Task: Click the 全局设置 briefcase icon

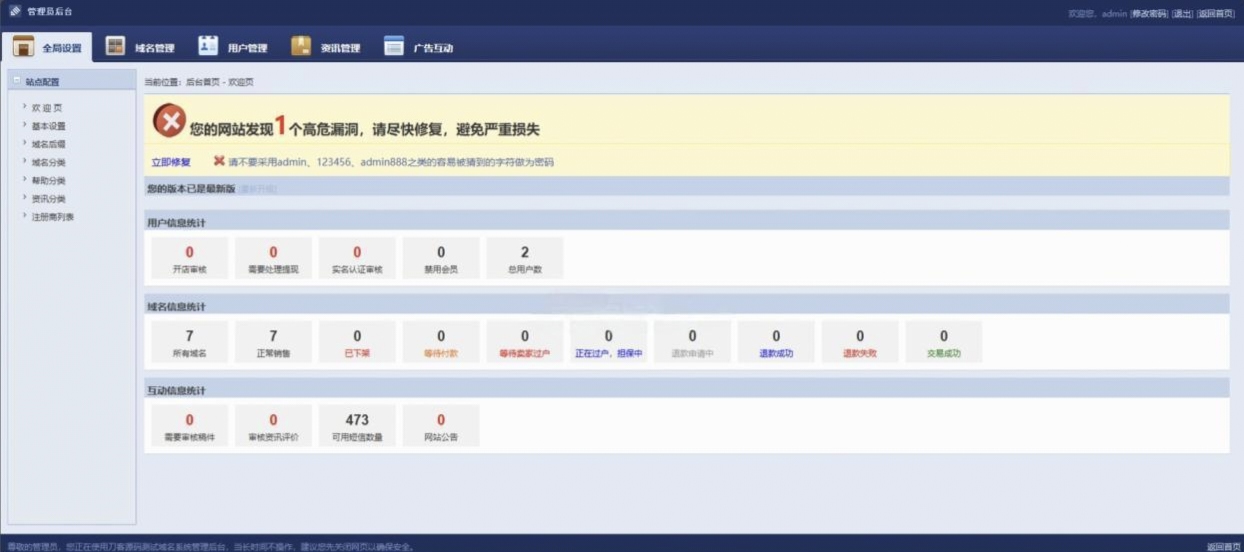Action: coord(24,47)
